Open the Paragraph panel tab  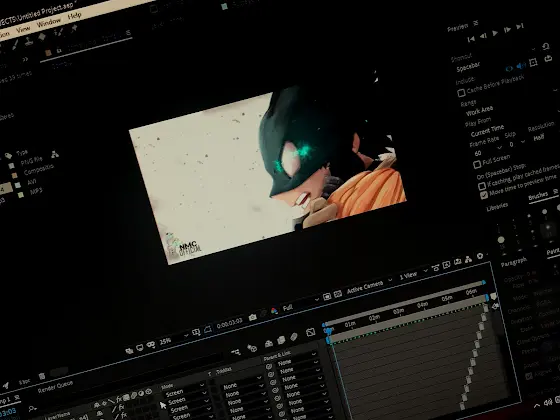pyautogui.click(x=514, y=262)
